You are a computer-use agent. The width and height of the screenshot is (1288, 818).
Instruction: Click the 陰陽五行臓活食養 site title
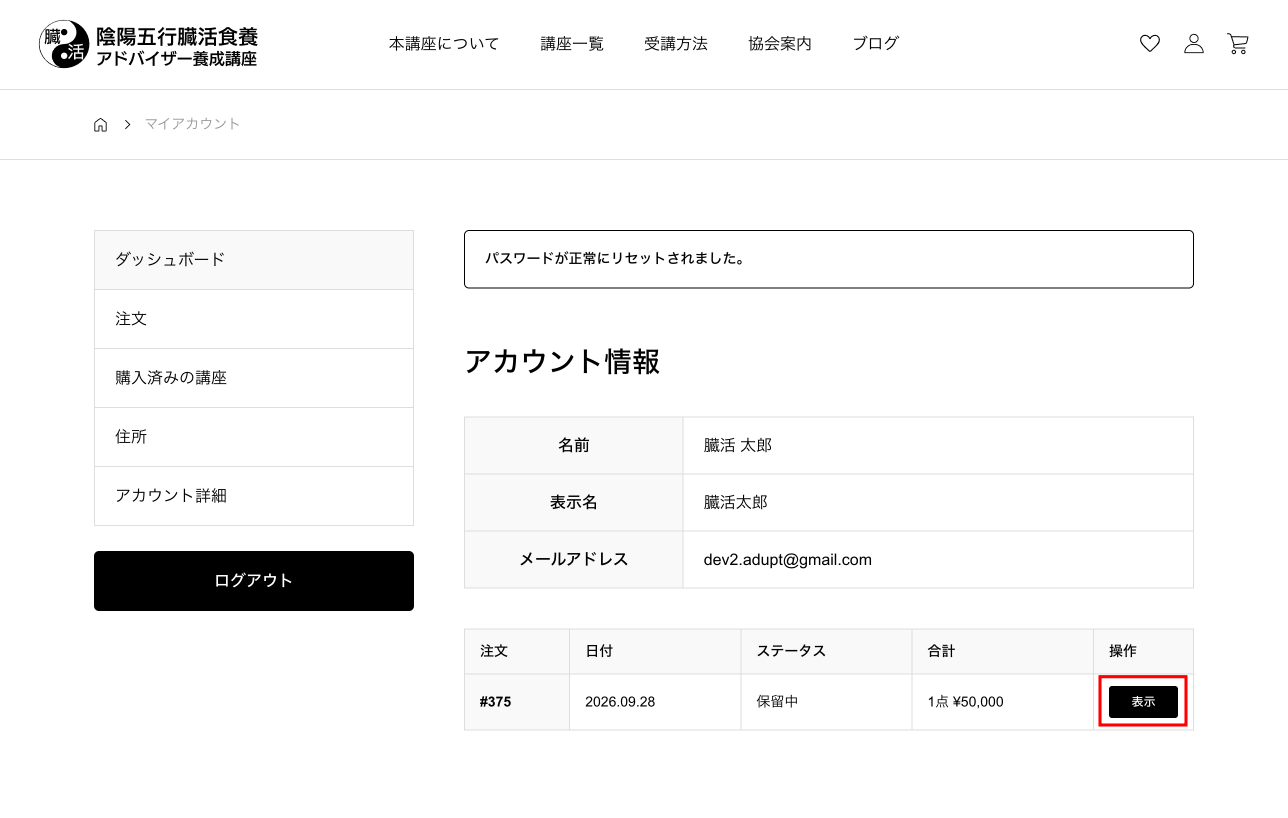177,37
